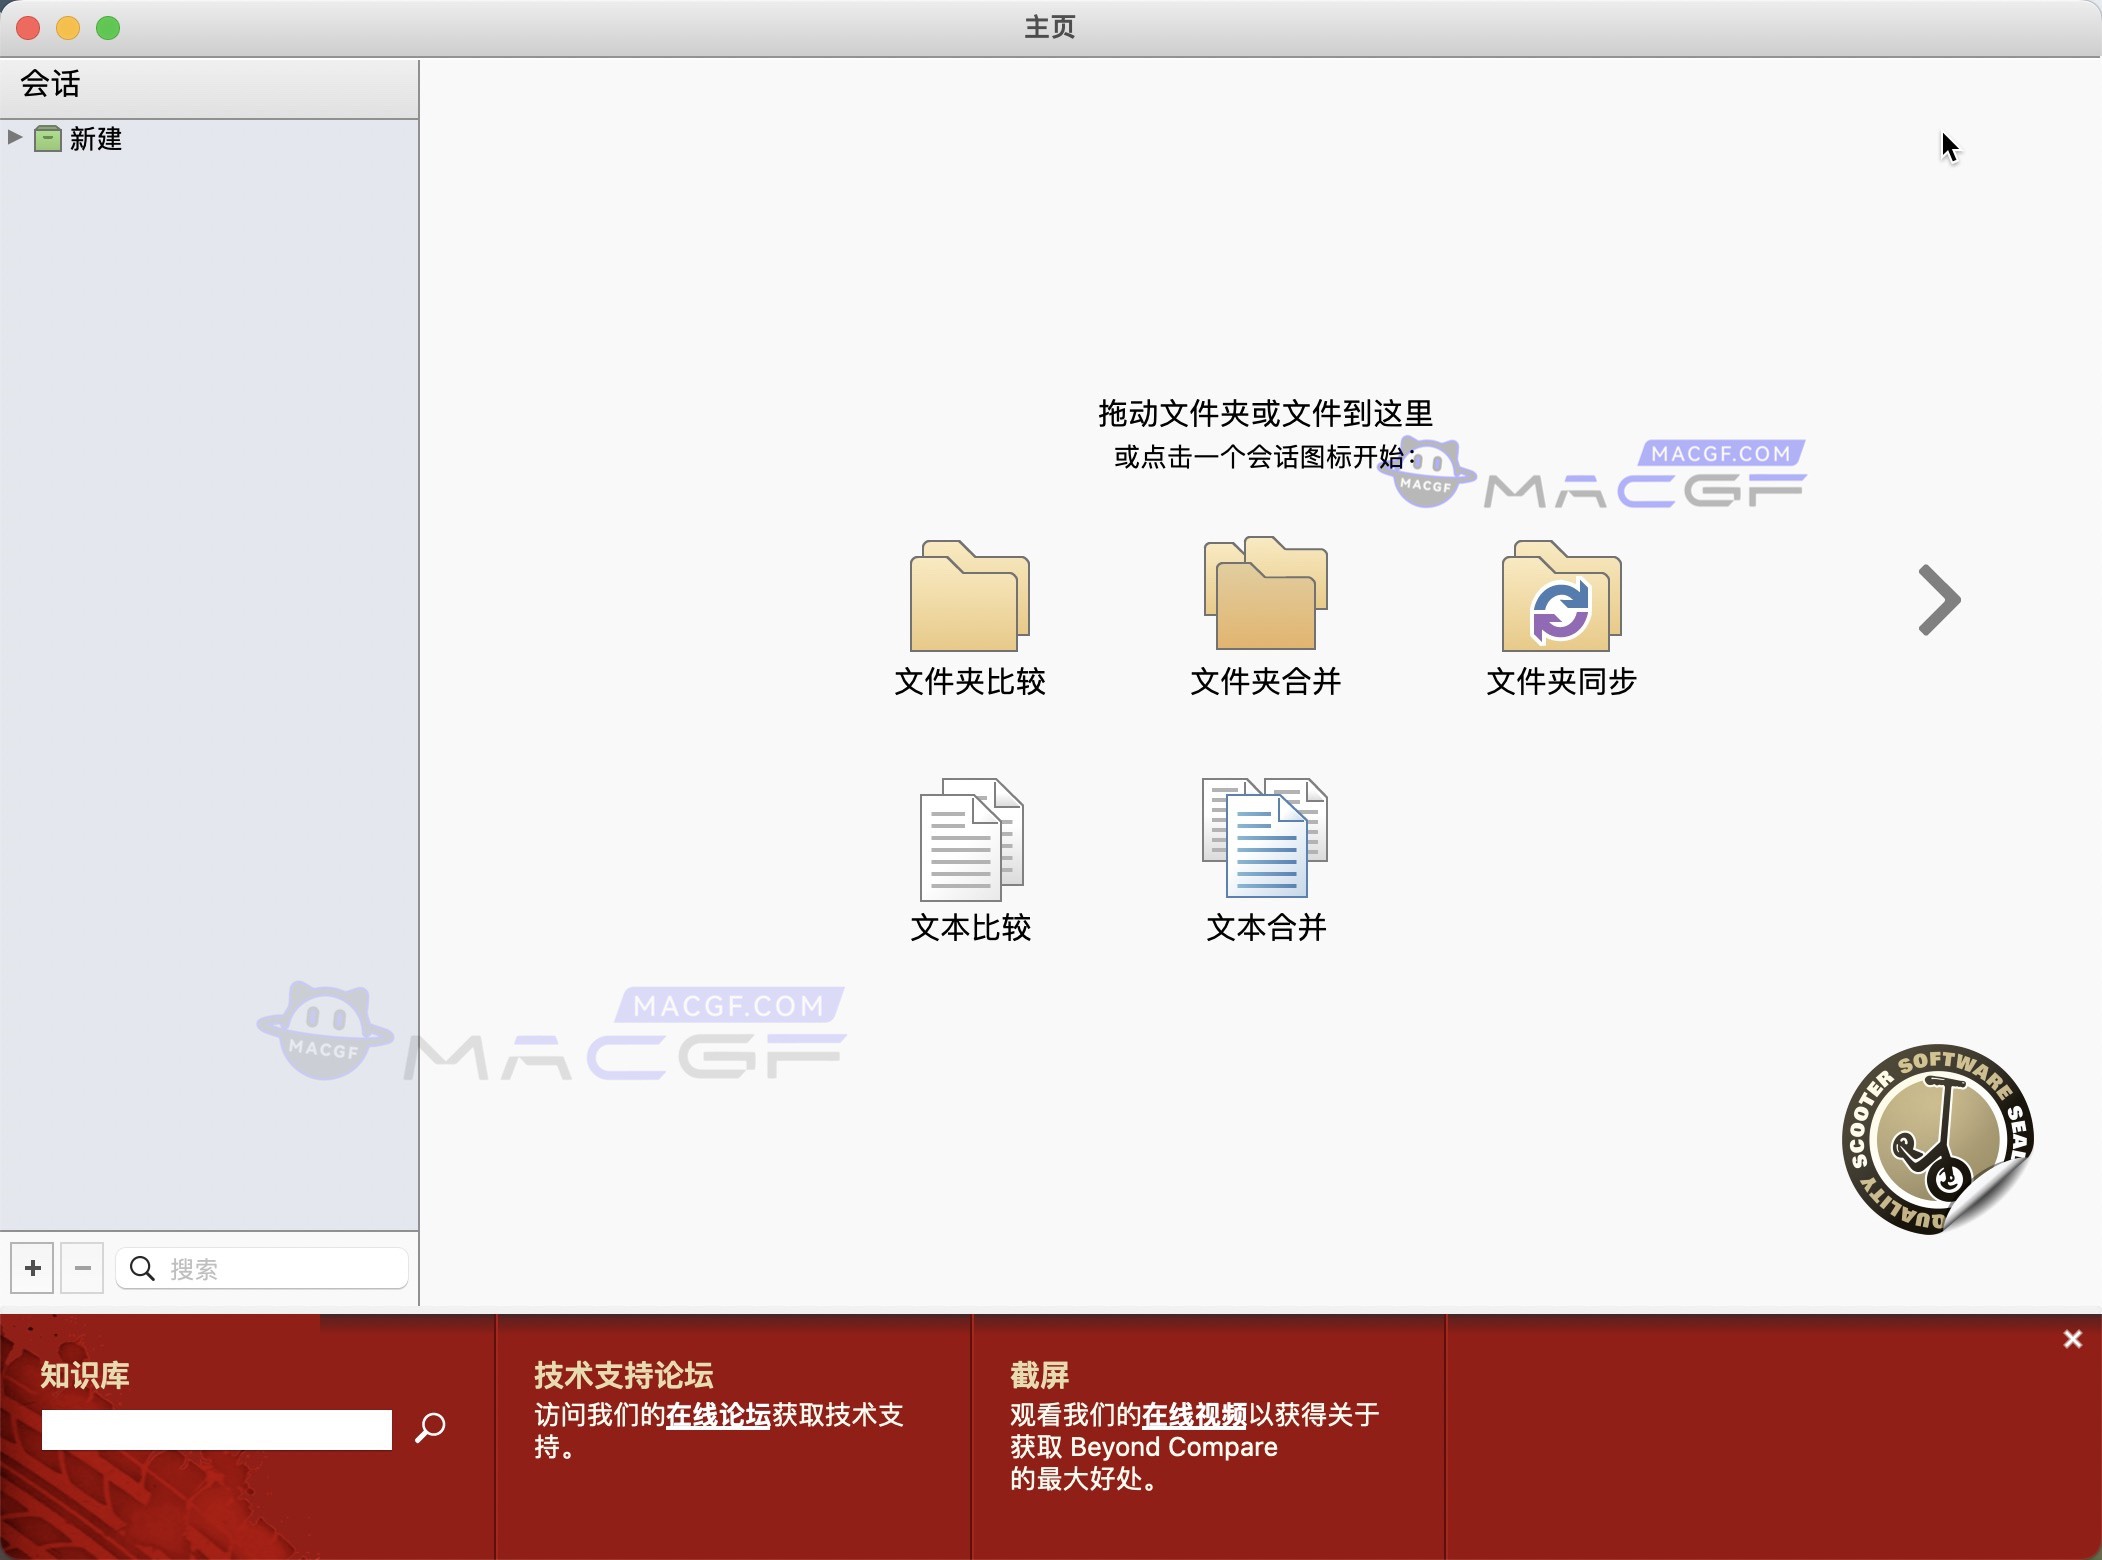Click the magnifier icon in 知识库 search
Image resolution: width=2102 pixels, height=1560 pixels.
pyautogui.click(x=430, y=1428)
